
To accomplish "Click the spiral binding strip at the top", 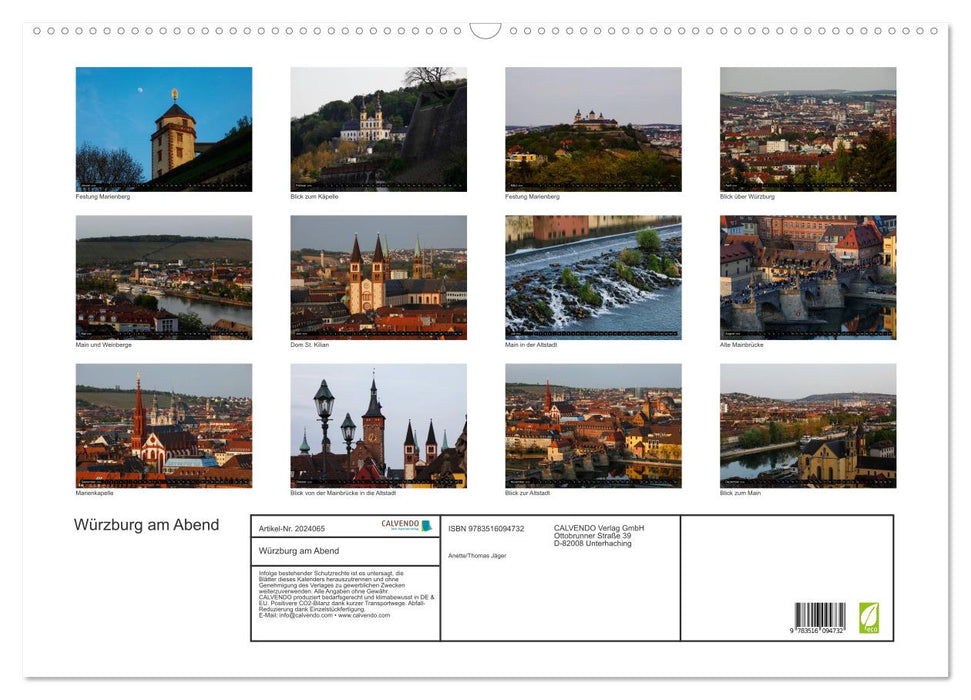I will click(x=485, y=32).
